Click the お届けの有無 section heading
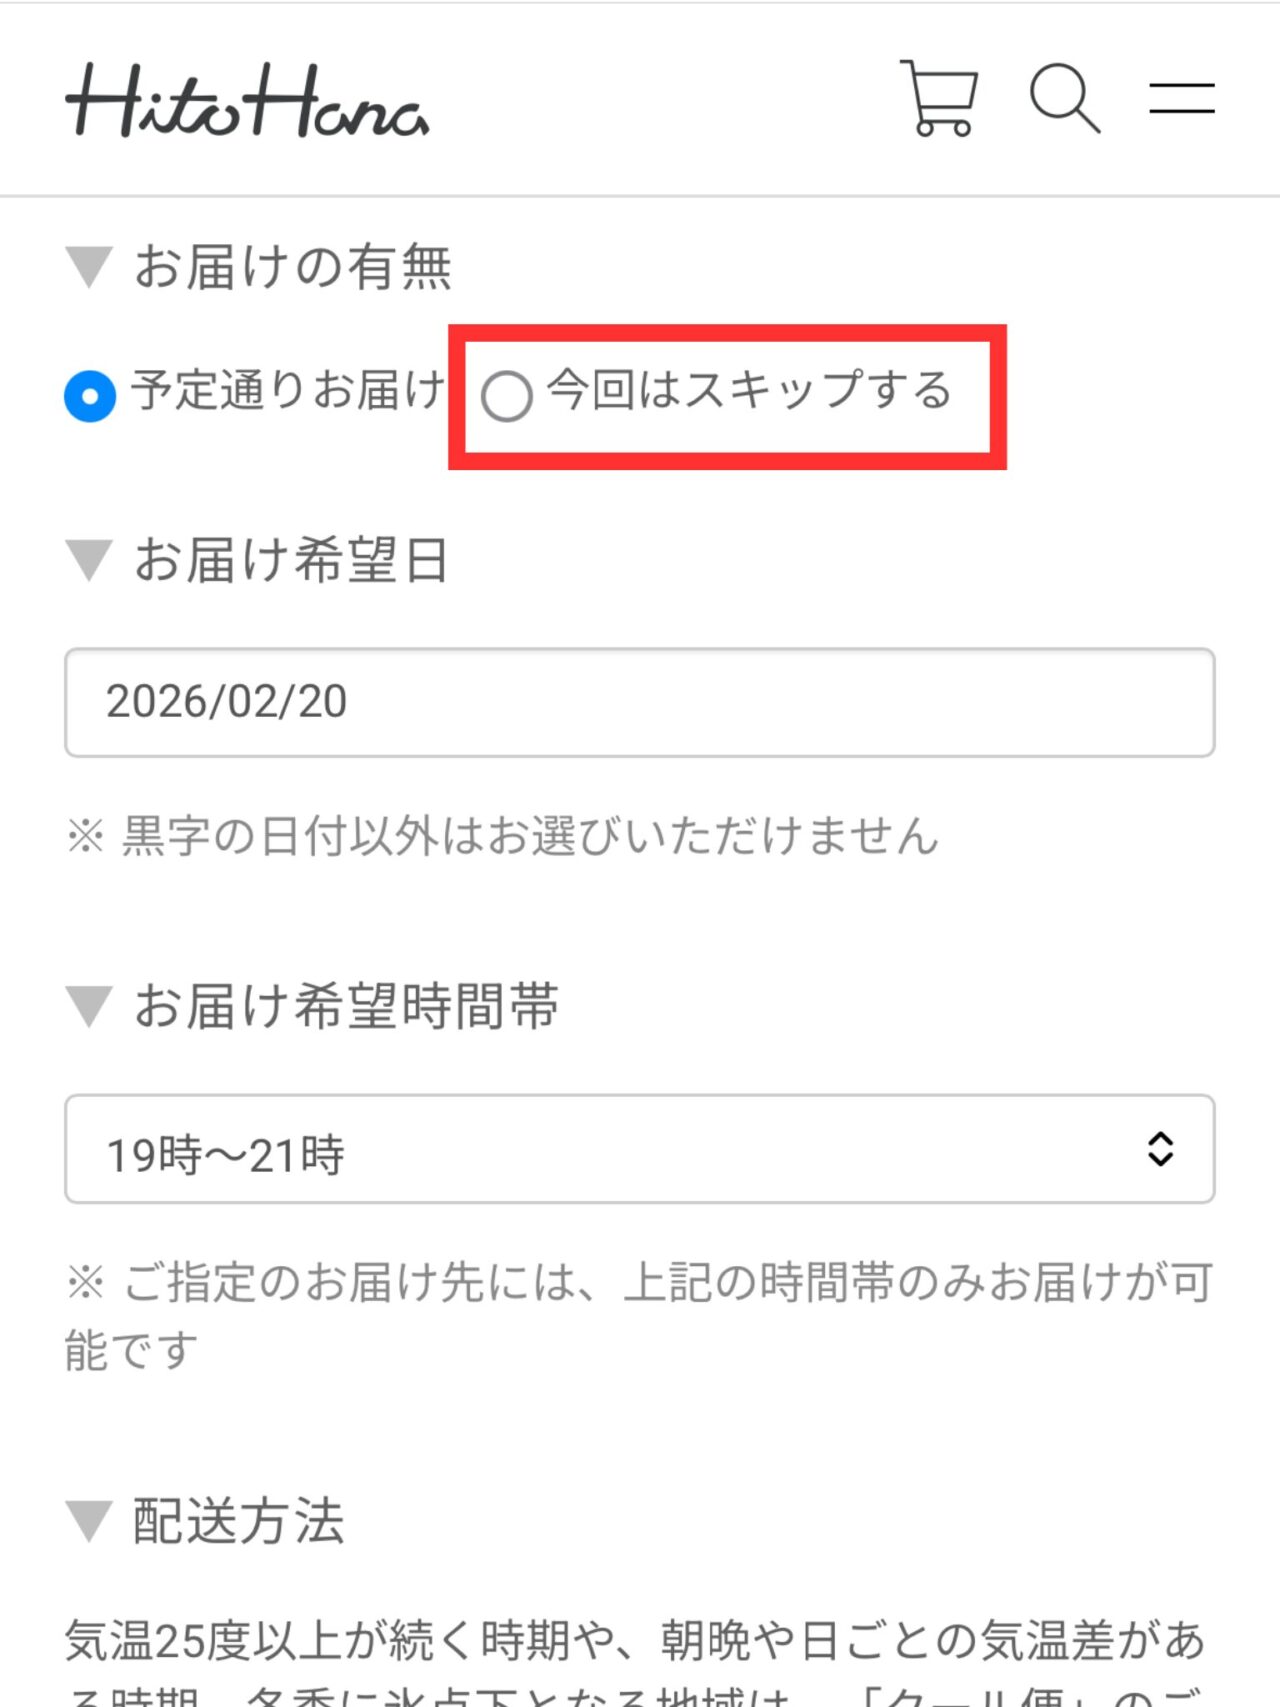 coord(293,267)
